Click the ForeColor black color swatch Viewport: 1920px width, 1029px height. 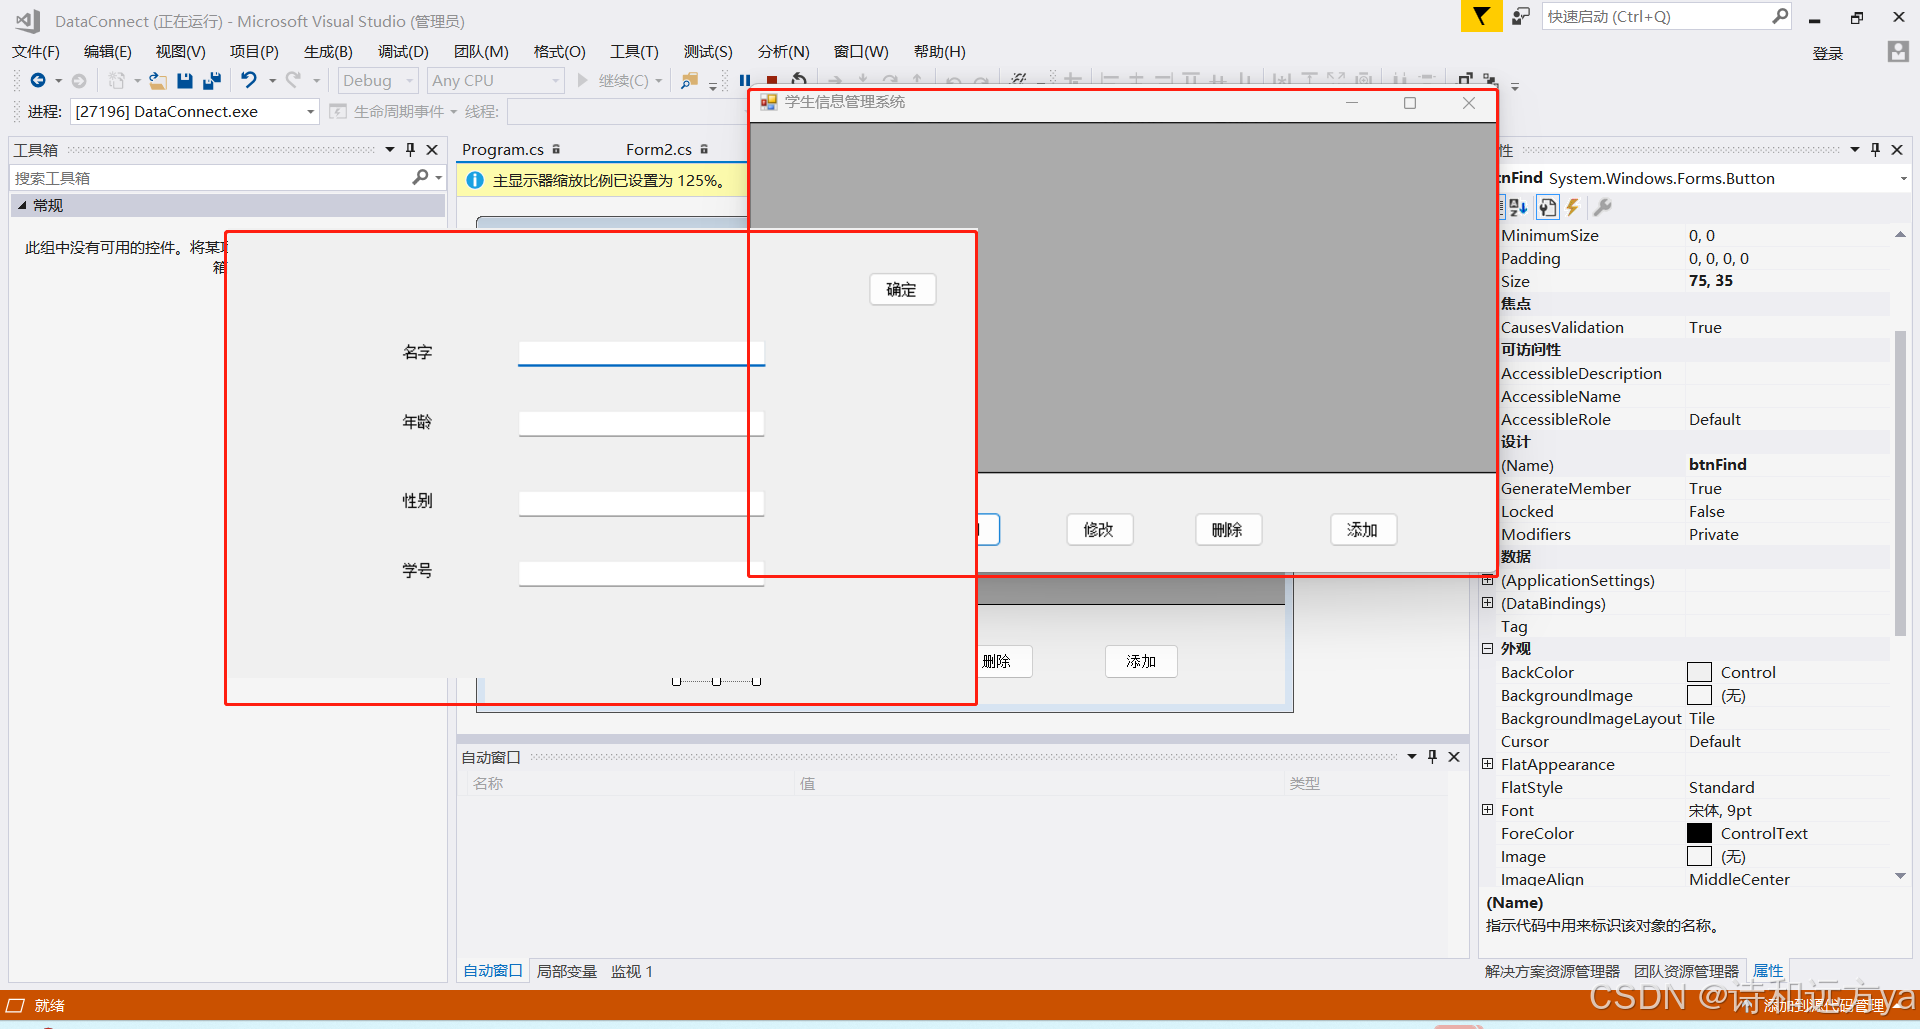tap(1699, 833)
